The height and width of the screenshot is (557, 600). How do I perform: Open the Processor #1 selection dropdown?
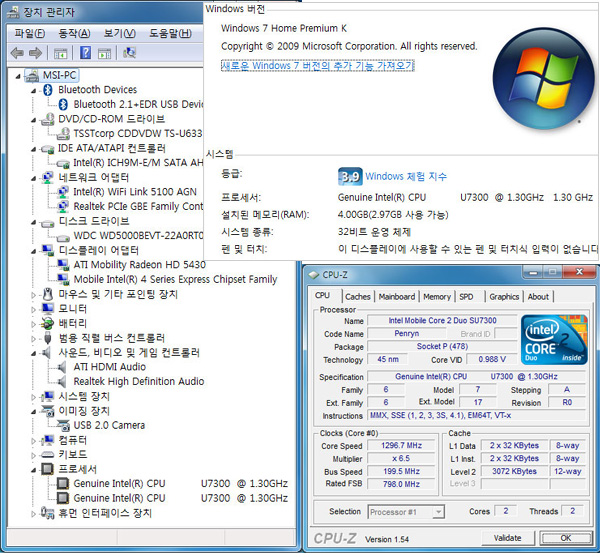coord(405,511)
